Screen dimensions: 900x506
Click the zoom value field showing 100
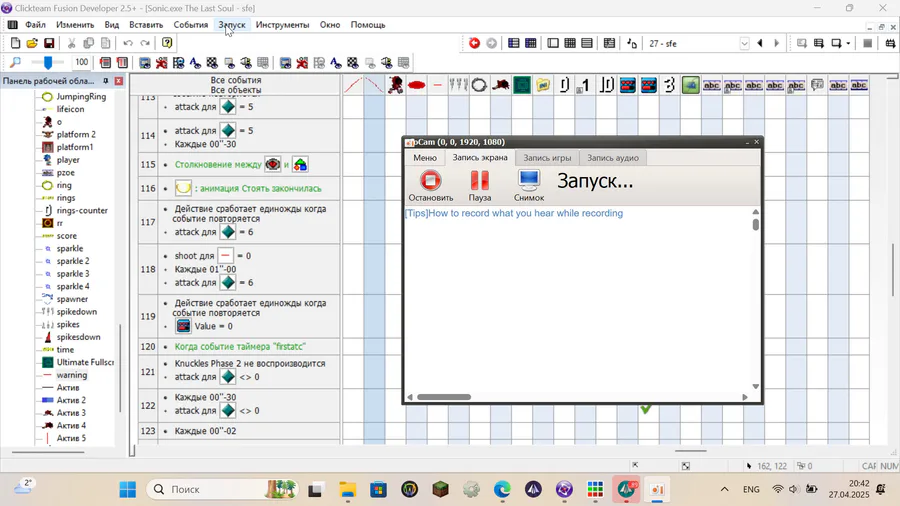tap(82, 62)
